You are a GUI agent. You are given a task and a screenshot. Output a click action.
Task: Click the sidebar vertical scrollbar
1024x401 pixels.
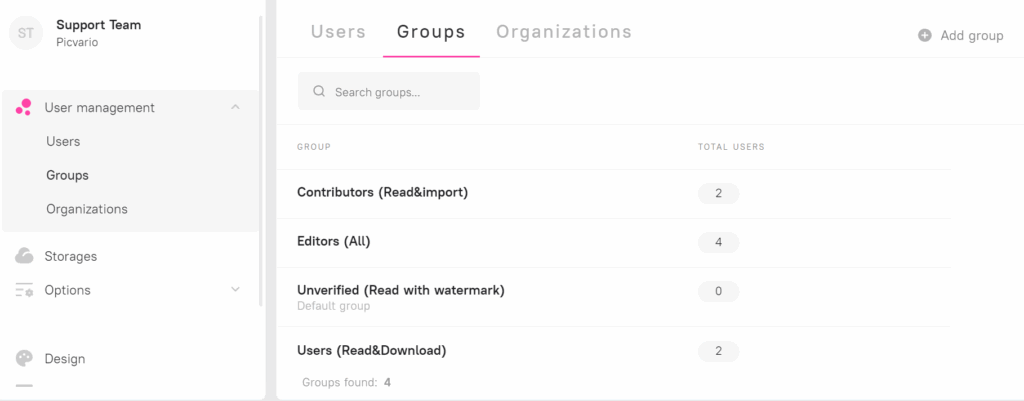click(261, 161)
